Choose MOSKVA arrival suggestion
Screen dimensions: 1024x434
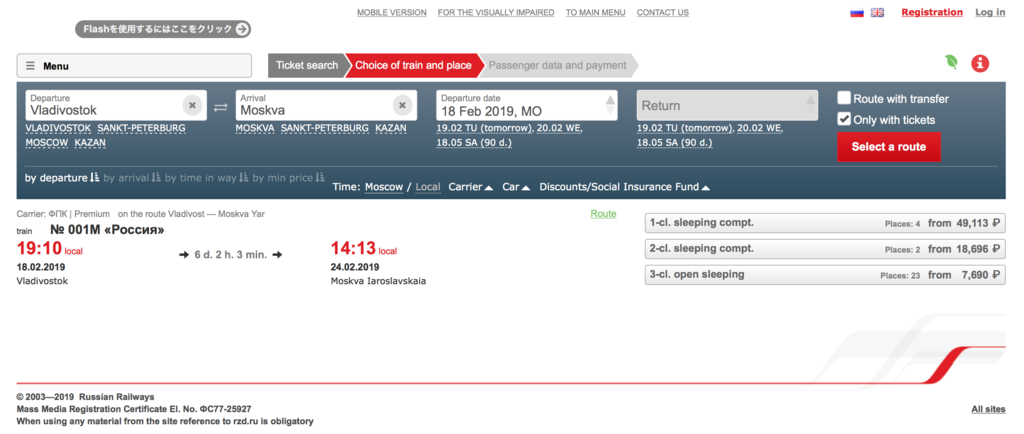click(x=255, y=128)
